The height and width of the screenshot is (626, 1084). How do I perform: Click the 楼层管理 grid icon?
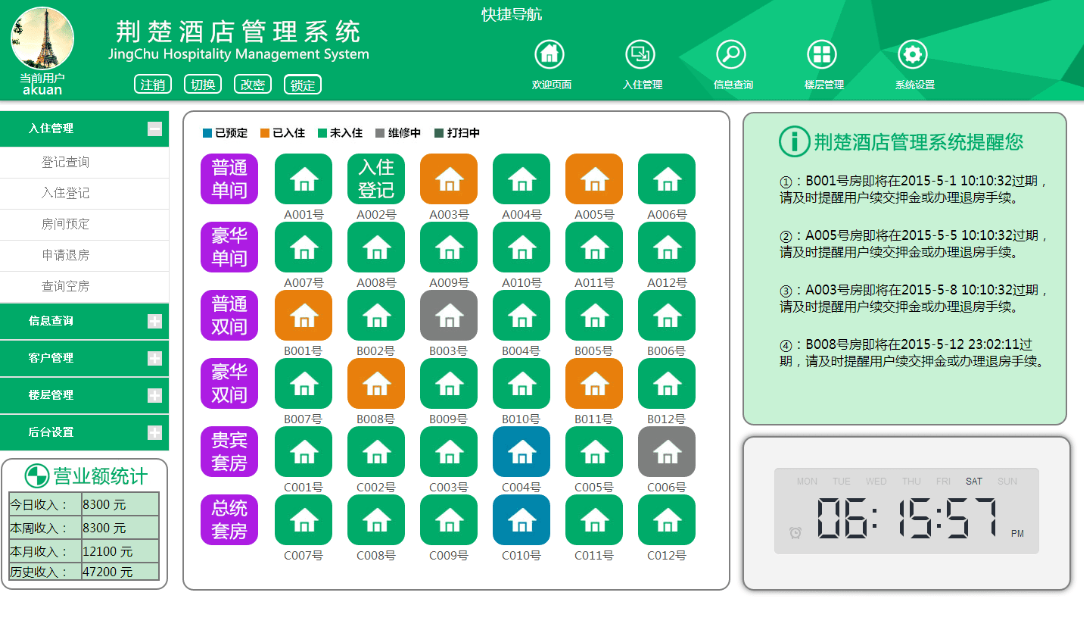(822, 54)
